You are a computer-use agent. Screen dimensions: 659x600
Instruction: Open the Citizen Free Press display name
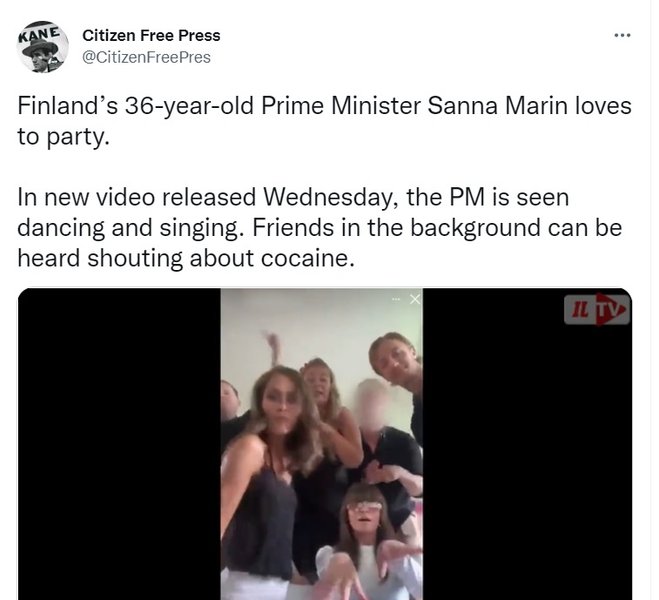151,36
